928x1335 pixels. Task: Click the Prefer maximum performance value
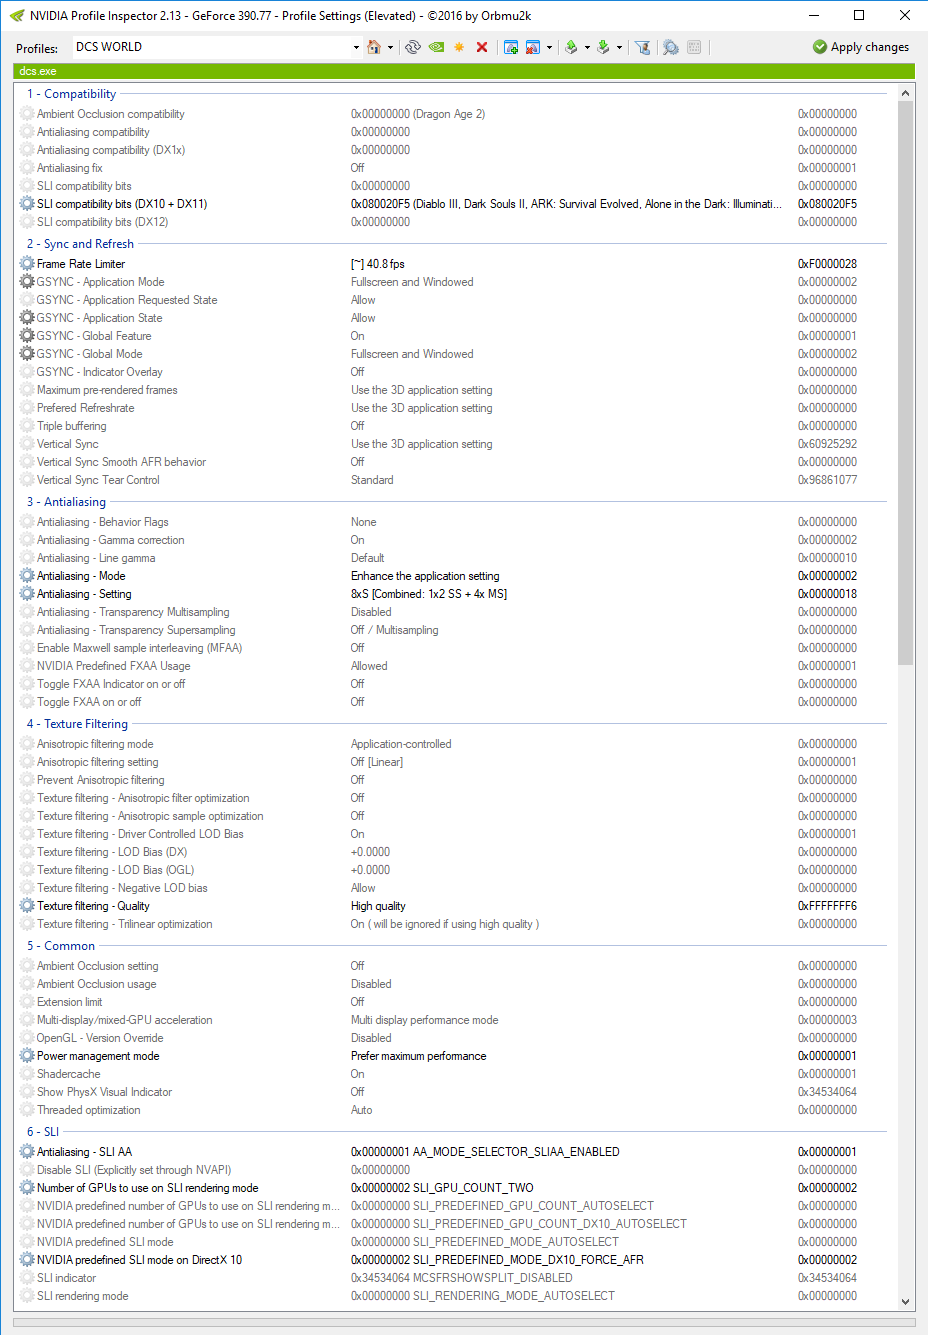[419, 1056]
